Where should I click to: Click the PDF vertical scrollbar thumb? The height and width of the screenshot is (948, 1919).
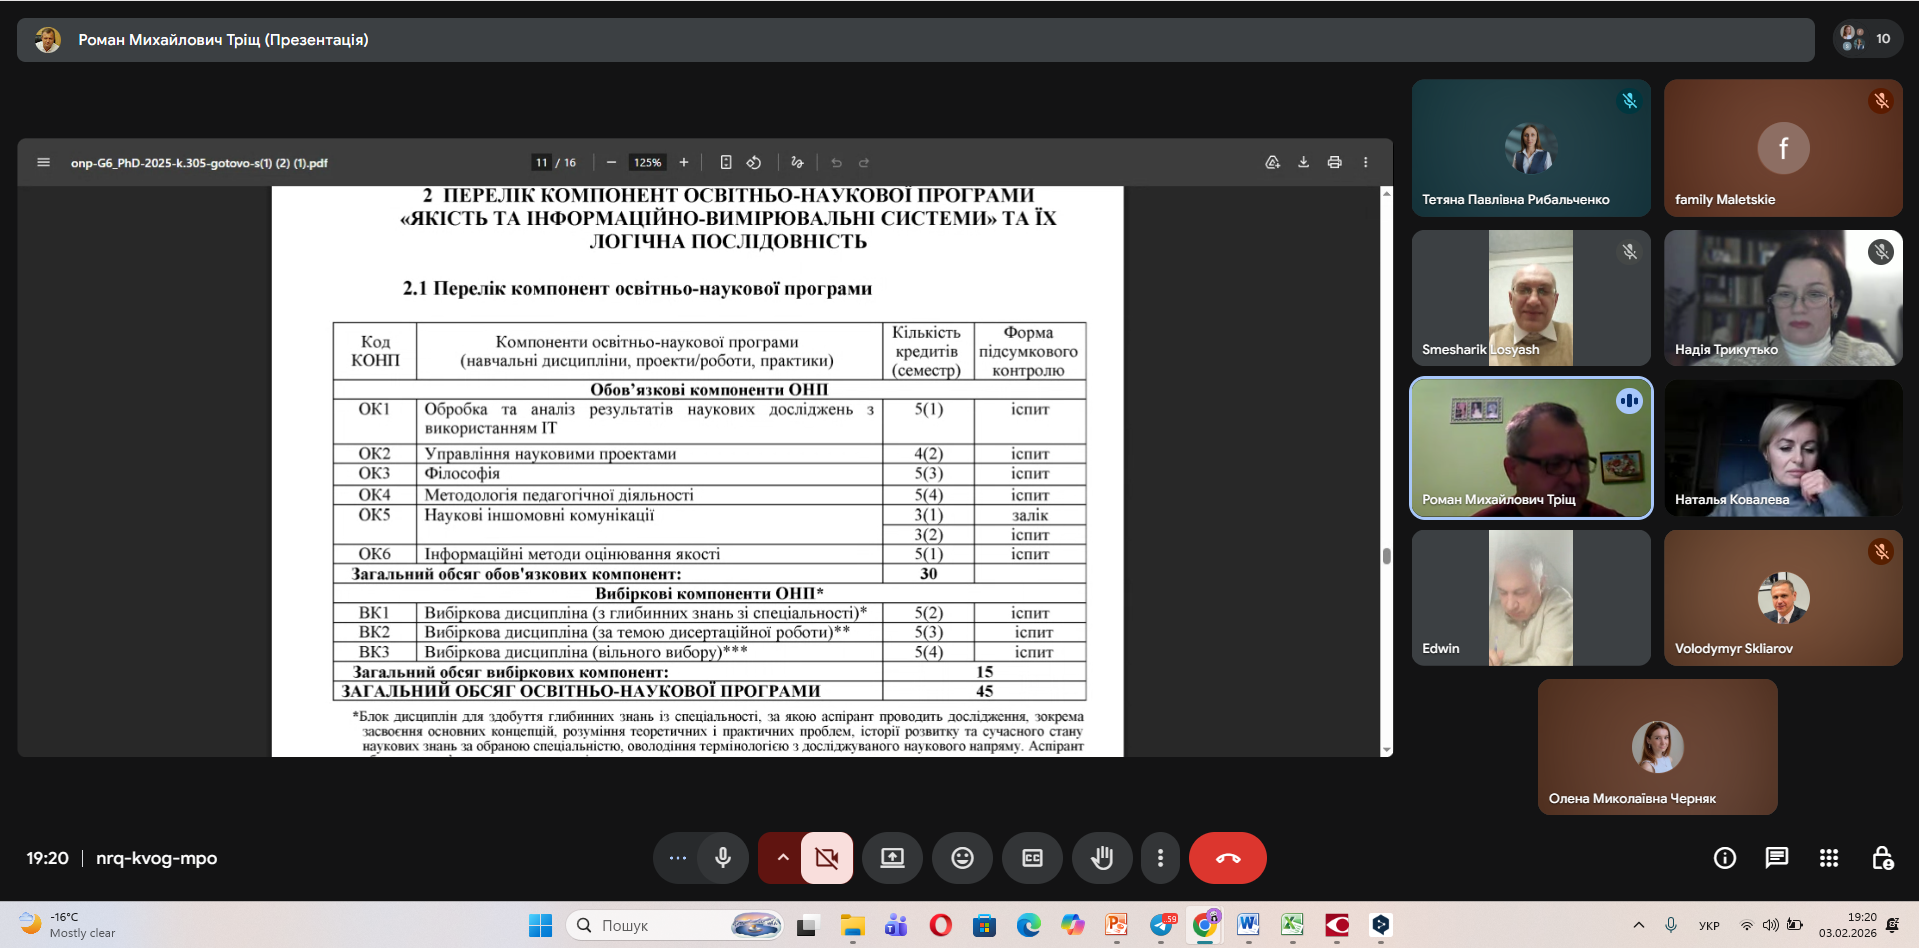pos(1386,556)
